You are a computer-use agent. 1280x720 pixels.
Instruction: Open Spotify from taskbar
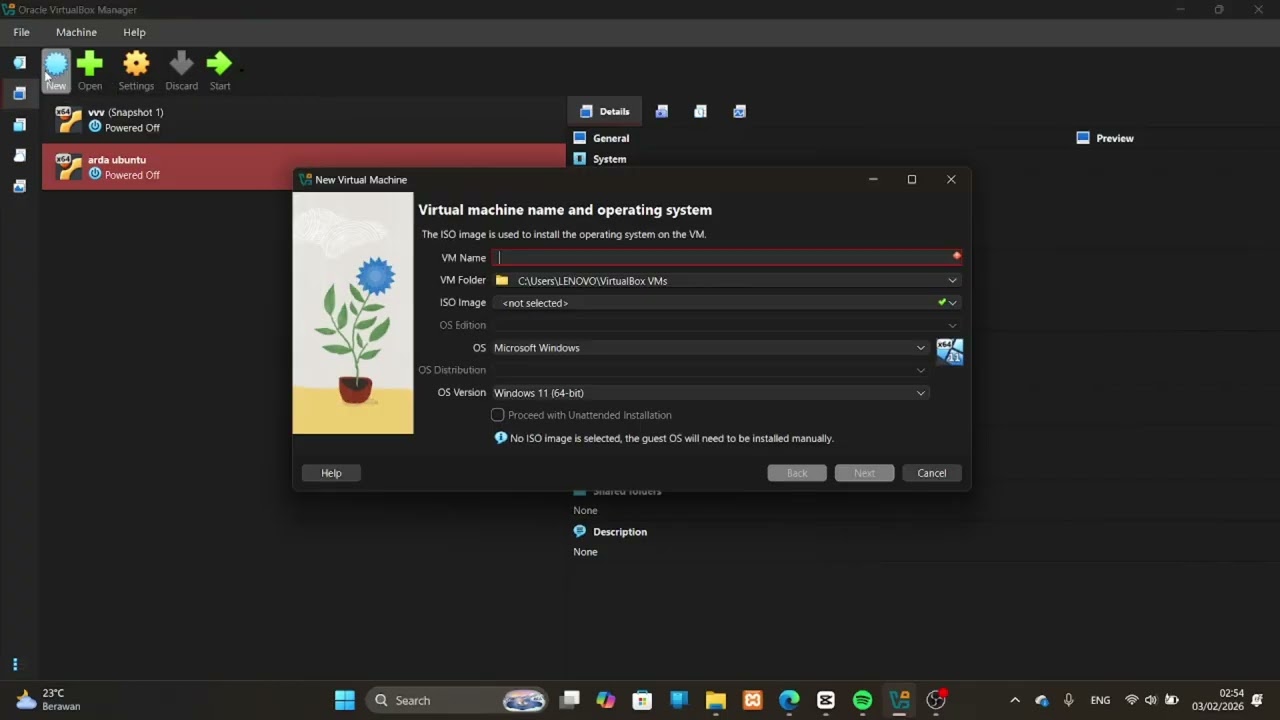point(863,700)
